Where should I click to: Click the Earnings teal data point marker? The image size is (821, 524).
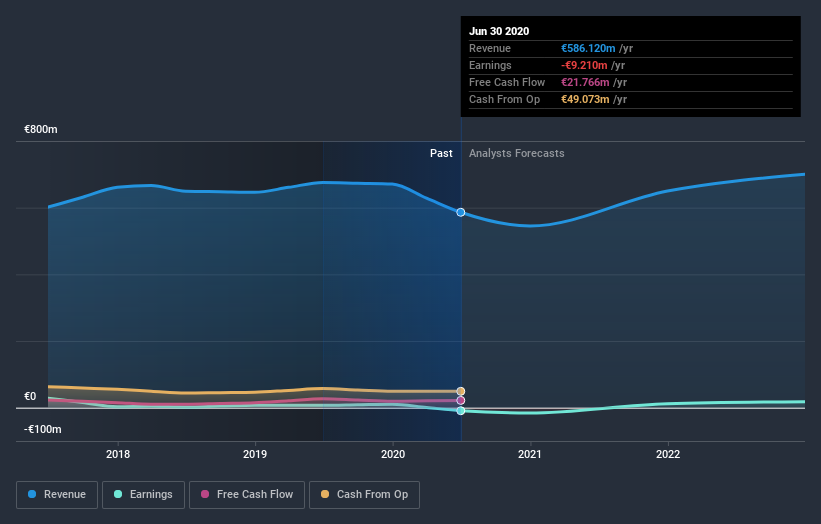(x=461, y=411)
